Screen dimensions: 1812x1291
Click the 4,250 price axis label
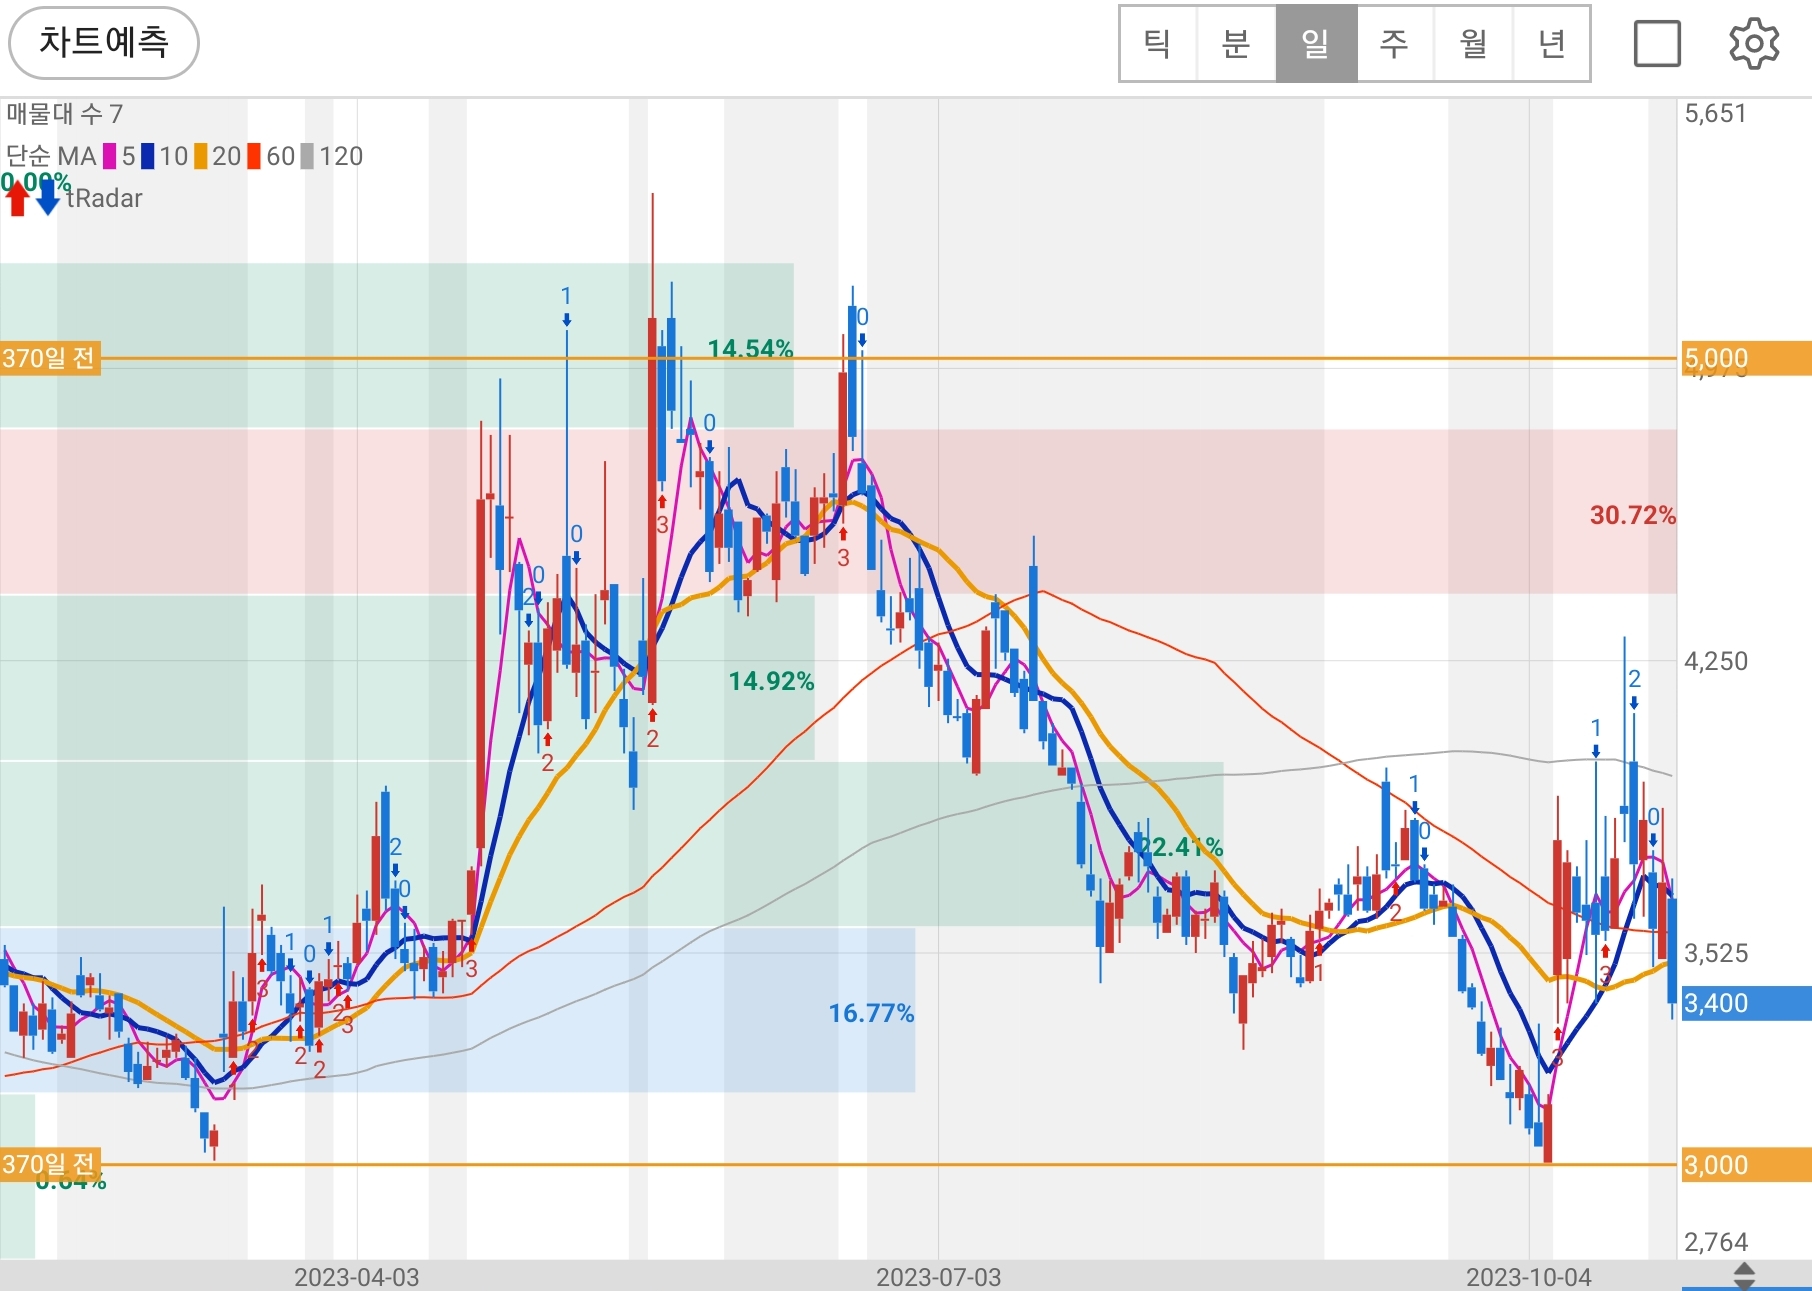click(1716, 661)
